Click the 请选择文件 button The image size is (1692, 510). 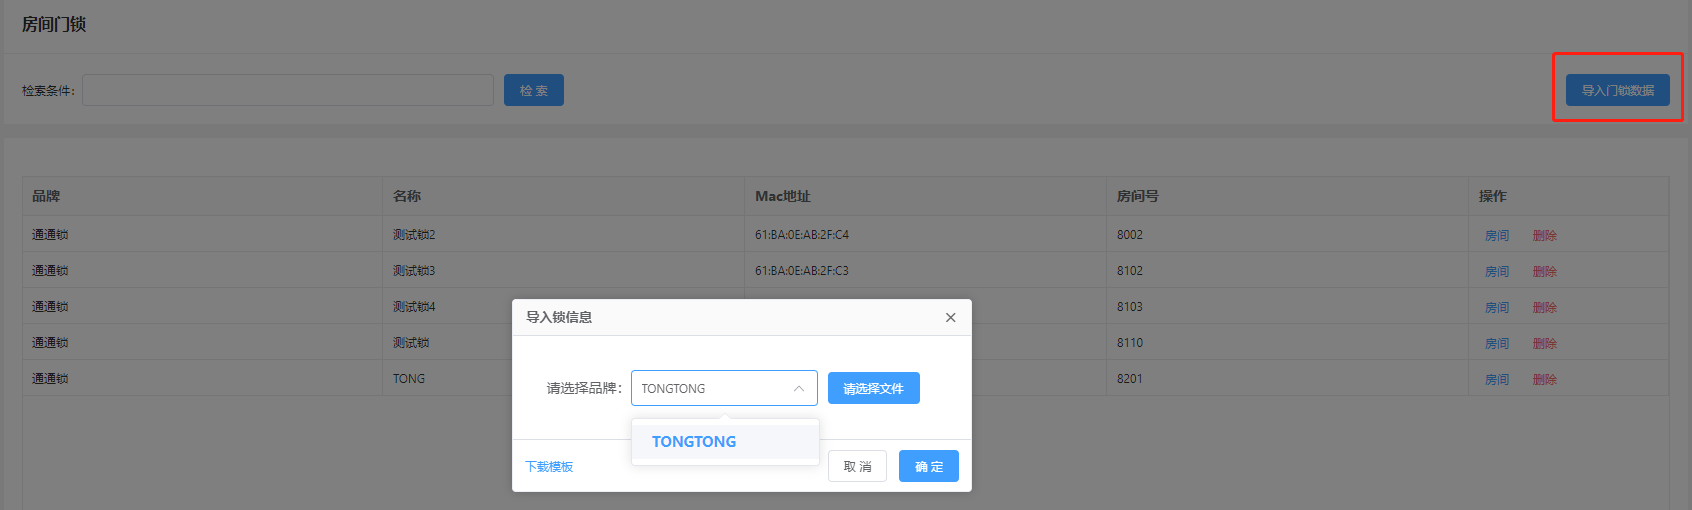click(873, 389)
